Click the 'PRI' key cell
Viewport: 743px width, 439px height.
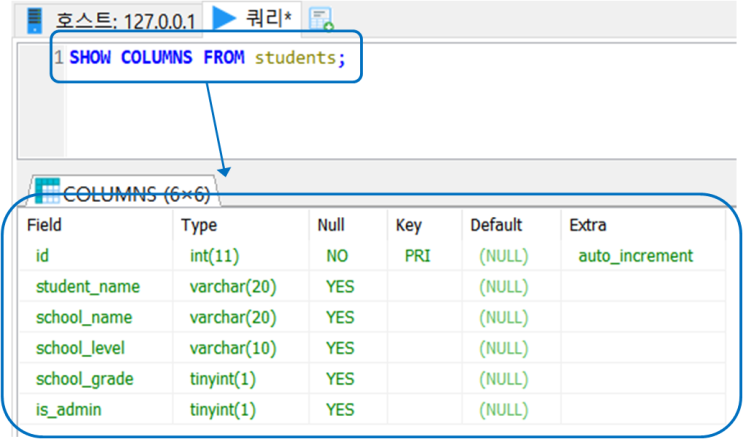pyautogui.click(x=425, y=256)
